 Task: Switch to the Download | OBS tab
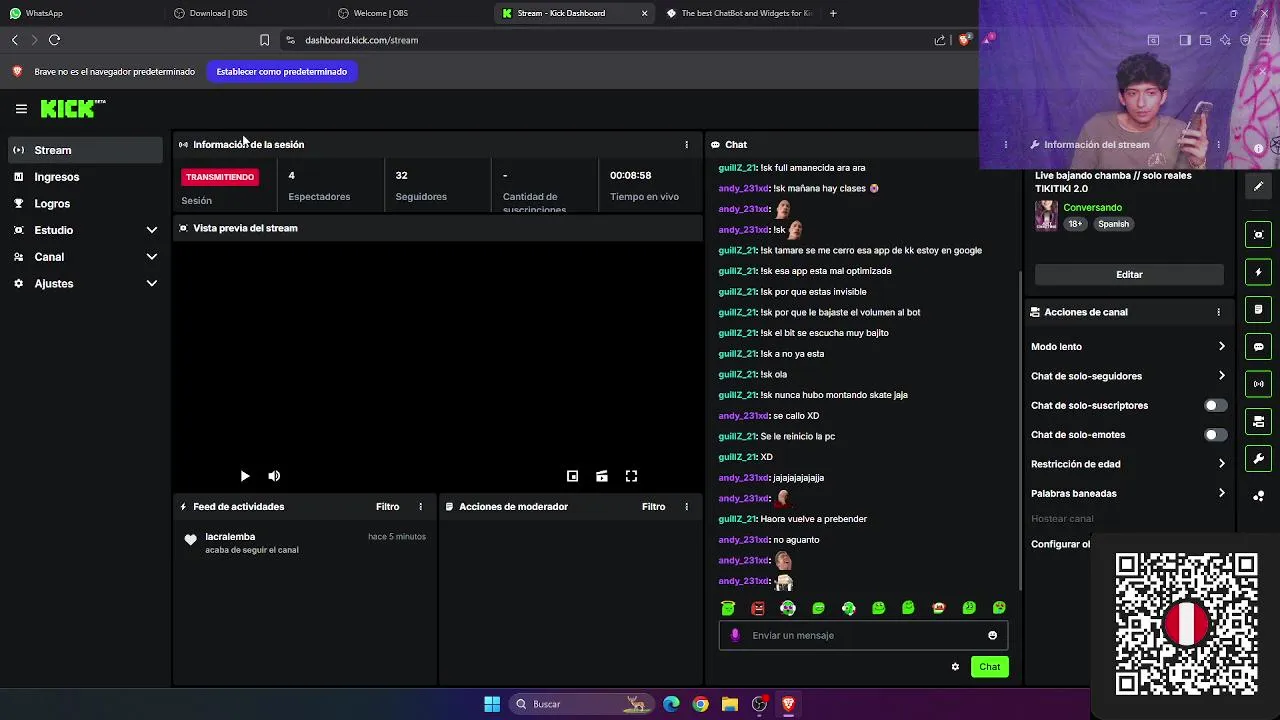(245, 13)
